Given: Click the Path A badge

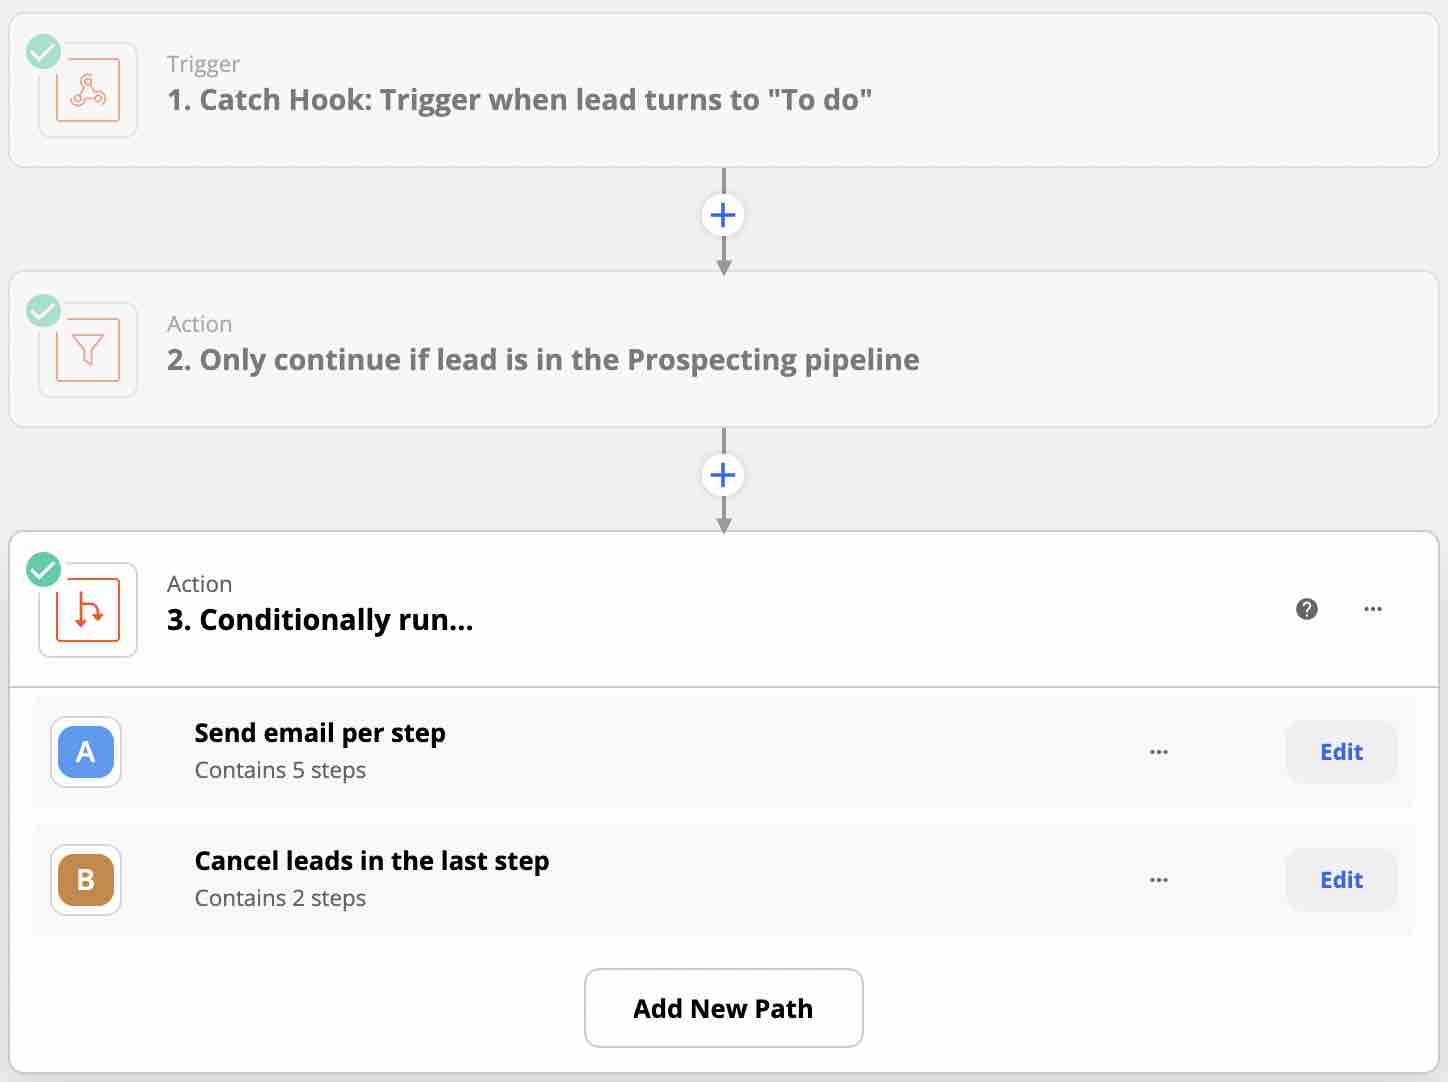Looking at the screenshot, I should click(86, 752).
